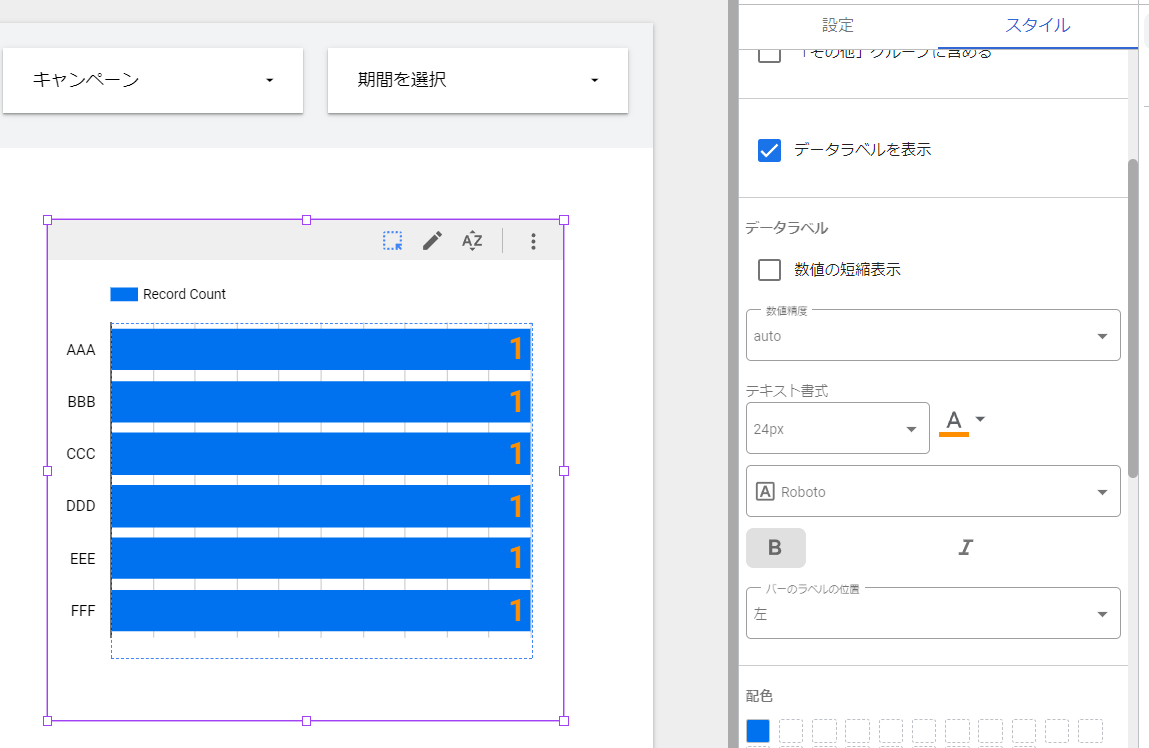The image size is (1149, 748).
Task: Open the AZ sort icon on chart
Action: [x=472, y=241]
